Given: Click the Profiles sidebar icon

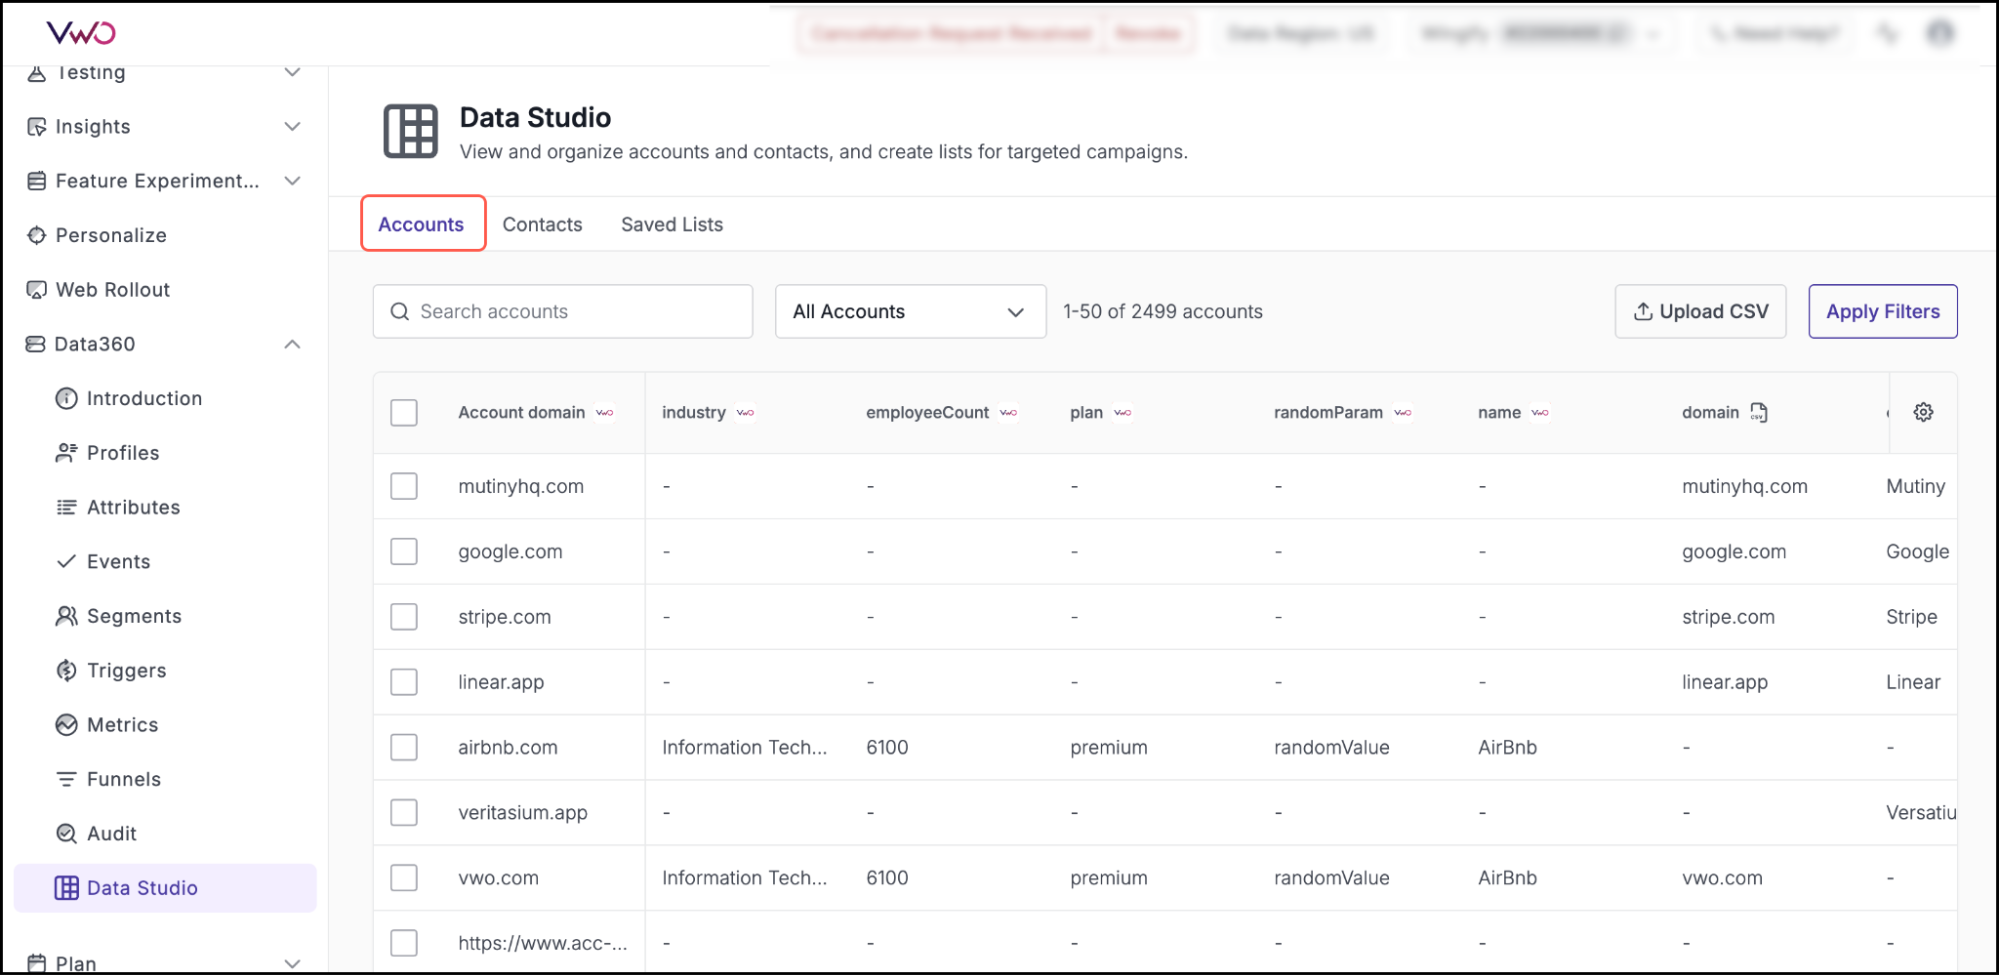Looking at the screenshot, I should (x=66, y=453).
